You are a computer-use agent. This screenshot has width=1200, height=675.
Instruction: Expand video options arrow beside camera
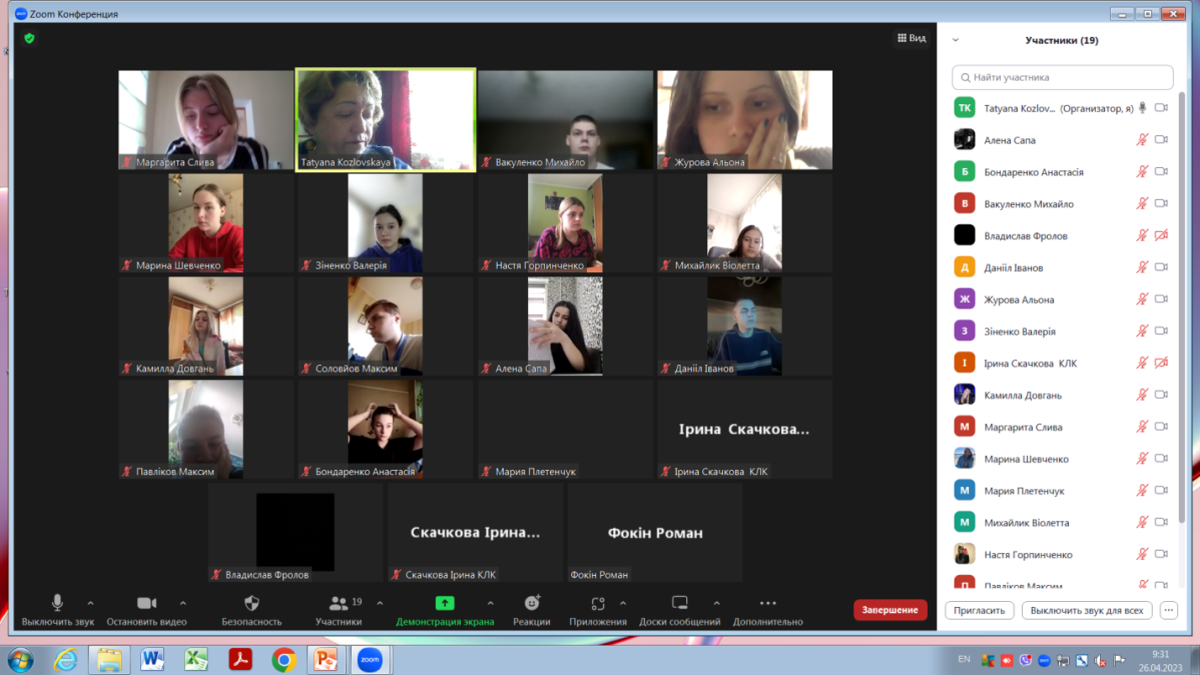coord(183,603)
